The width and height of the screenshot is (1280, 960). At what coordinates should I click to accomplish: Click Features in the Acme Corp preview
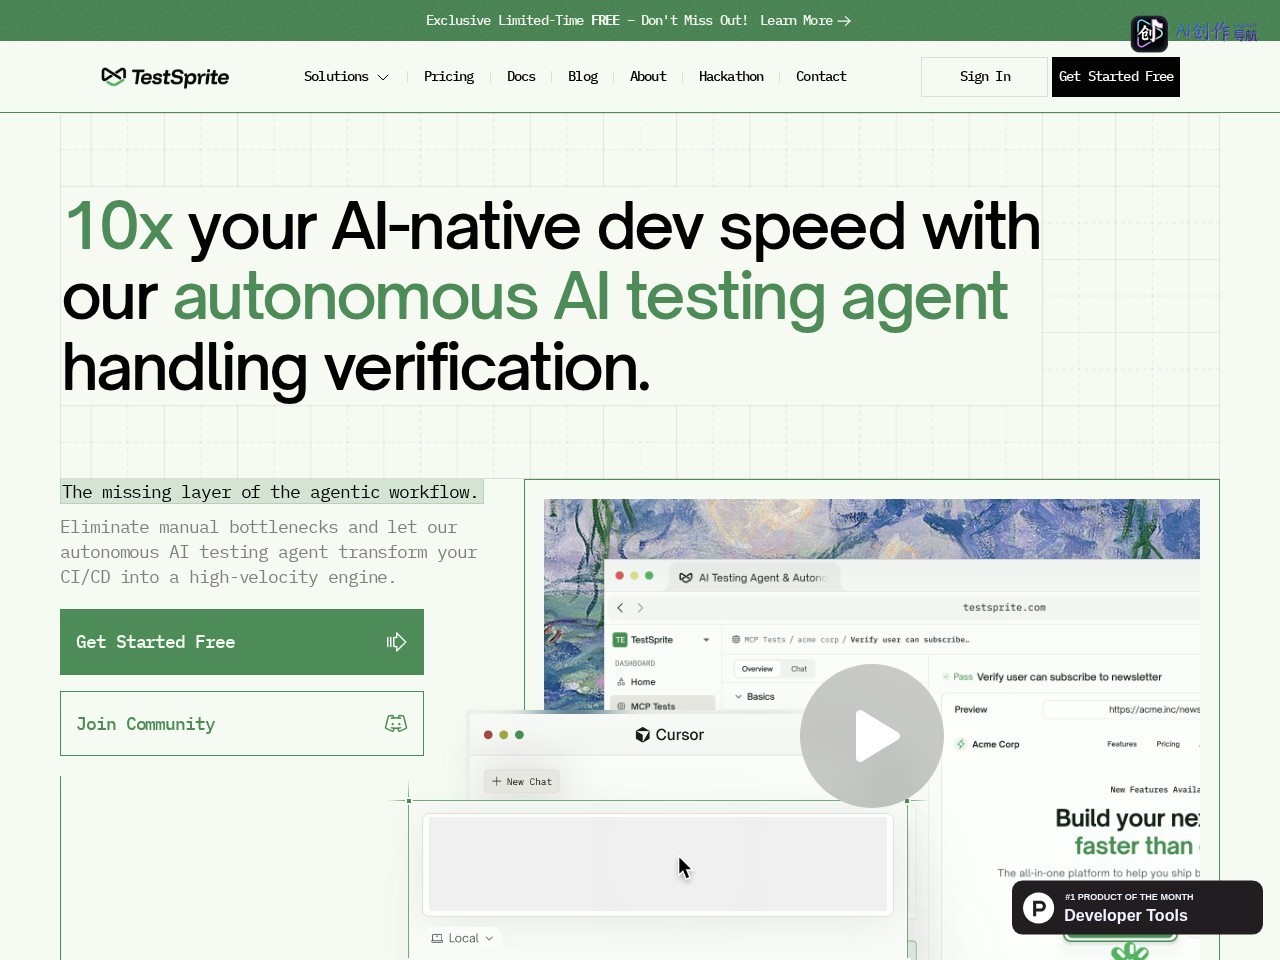(1122, 744)
